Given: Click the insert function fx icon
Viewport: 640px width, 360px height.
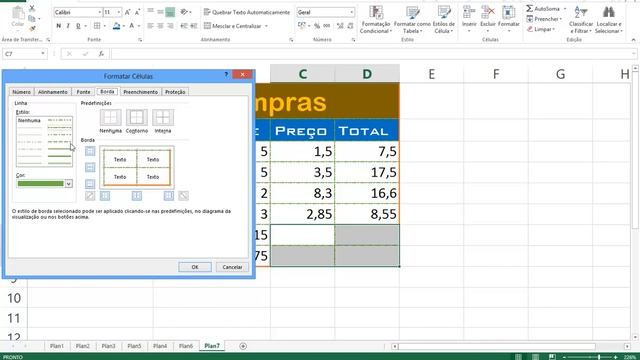Looking at the screenshot, I should pyautogui.click(x=101, y=54).
